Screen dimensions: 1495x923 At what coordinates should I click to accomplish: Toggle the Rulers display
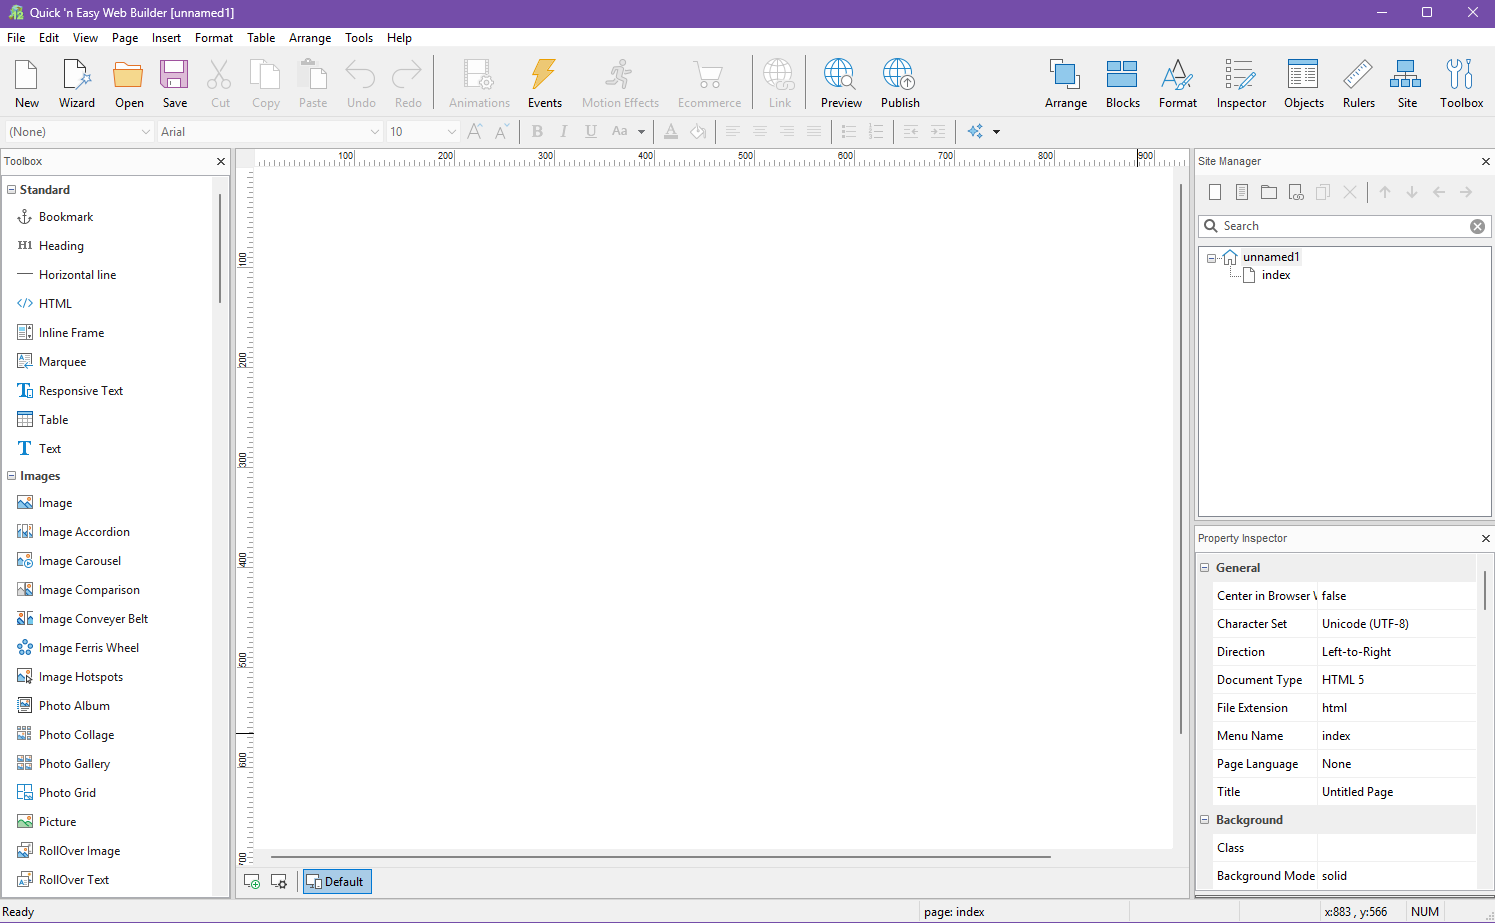tap(1358, 83)
